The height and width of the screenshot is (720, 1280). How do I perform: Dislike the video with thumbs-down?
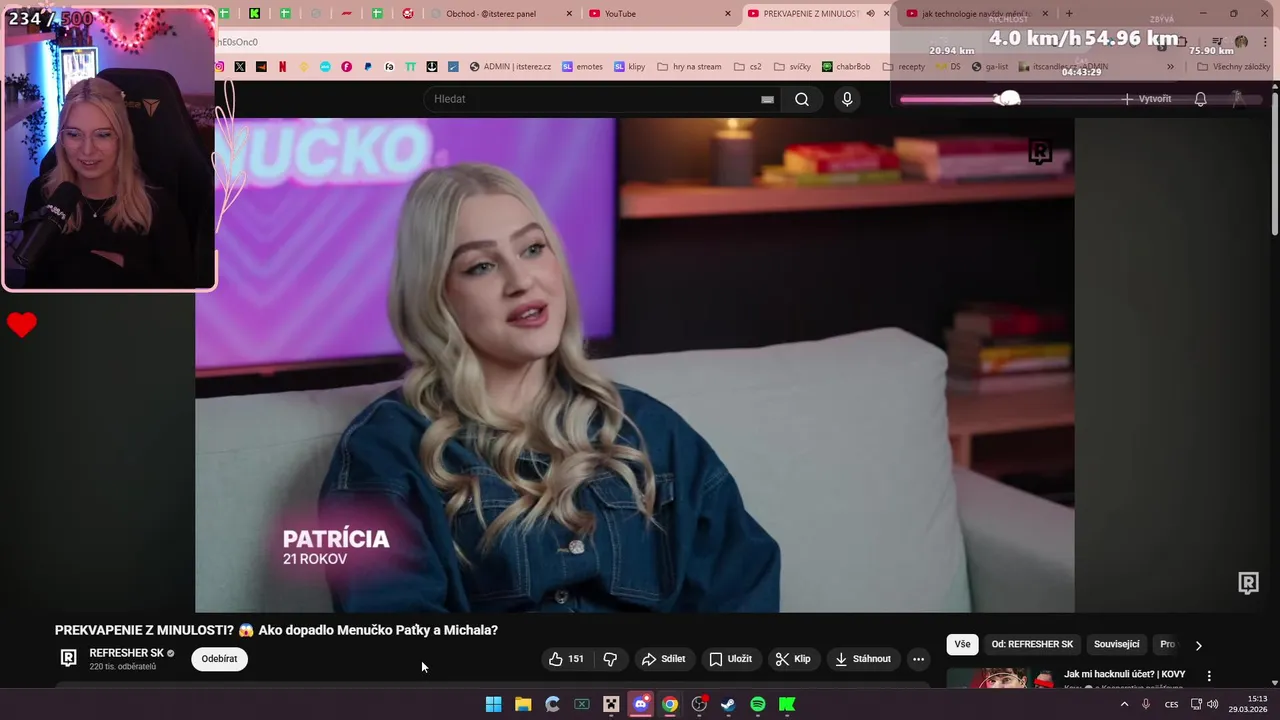click(610, 659)
